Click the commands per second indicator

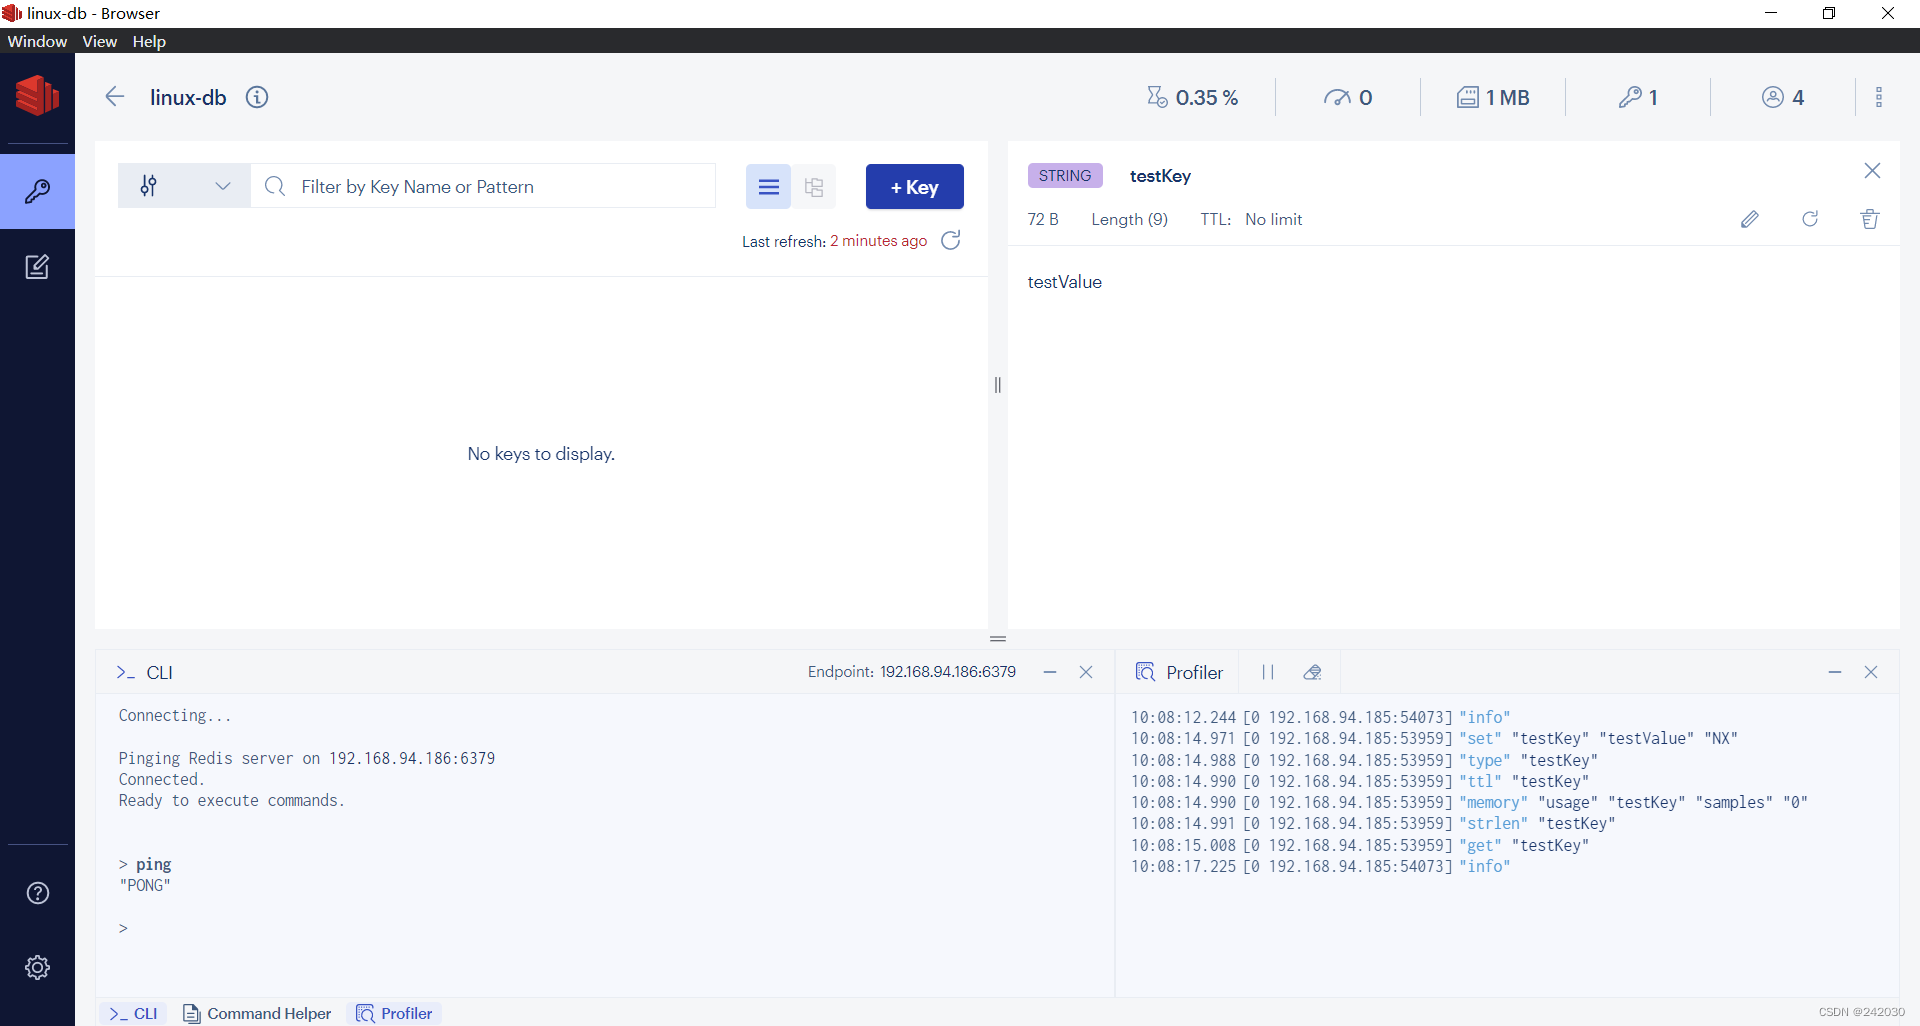coord(1348,97)
